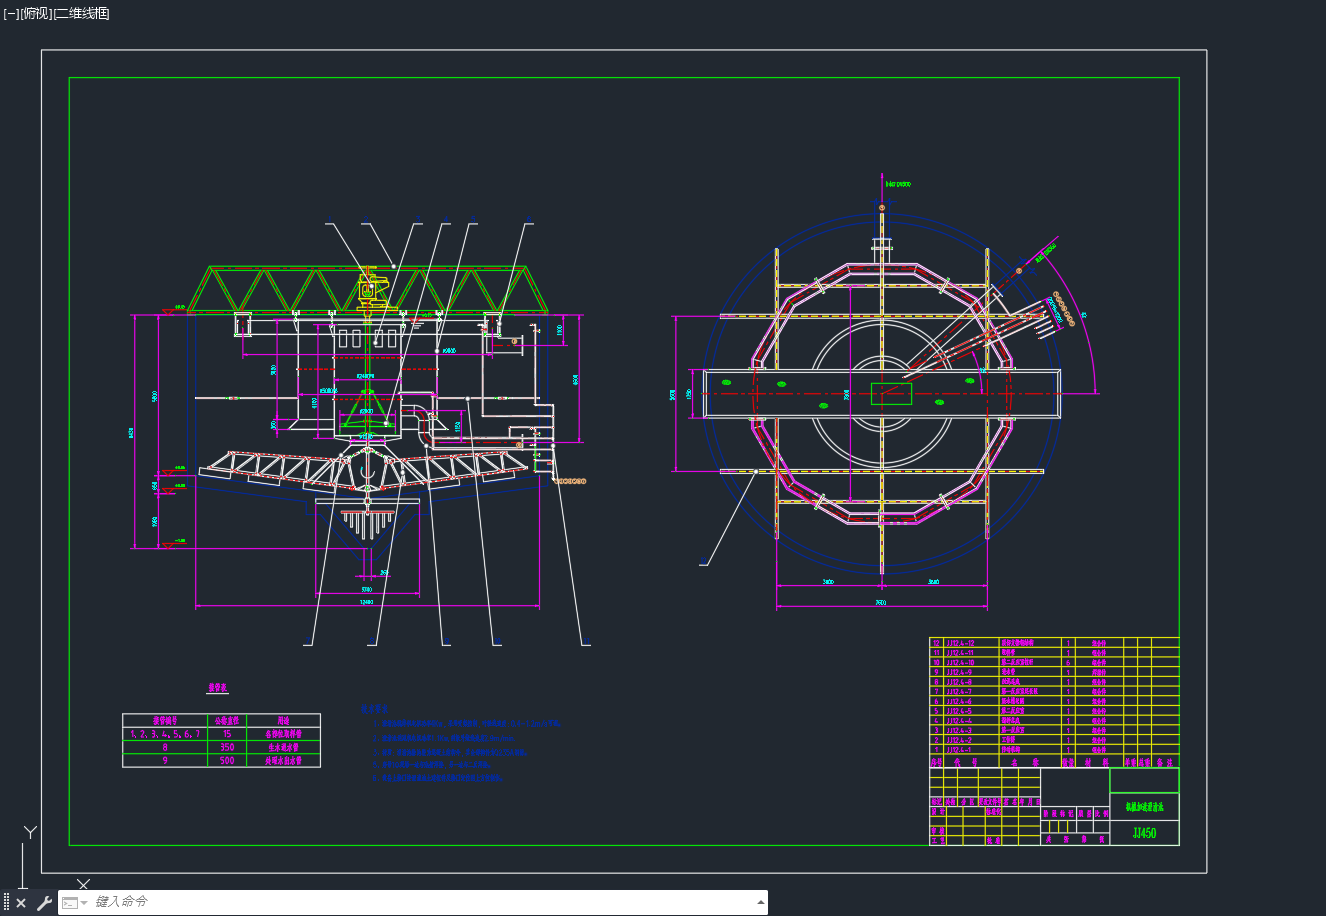
Task: Click the UCS Y axis icon
Action: click(x=31, y=832)
